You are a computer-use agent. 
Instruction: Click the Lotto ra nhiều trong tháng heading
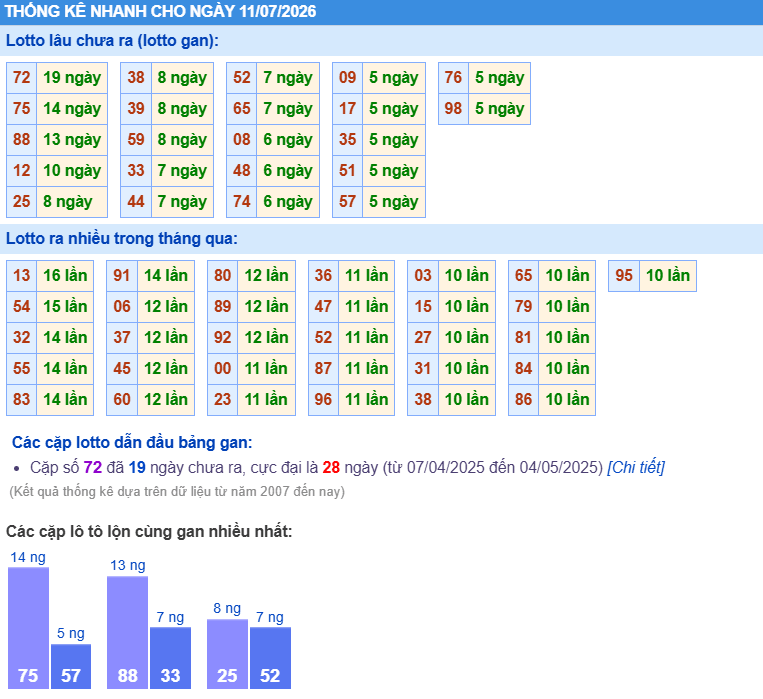point(122,239)
